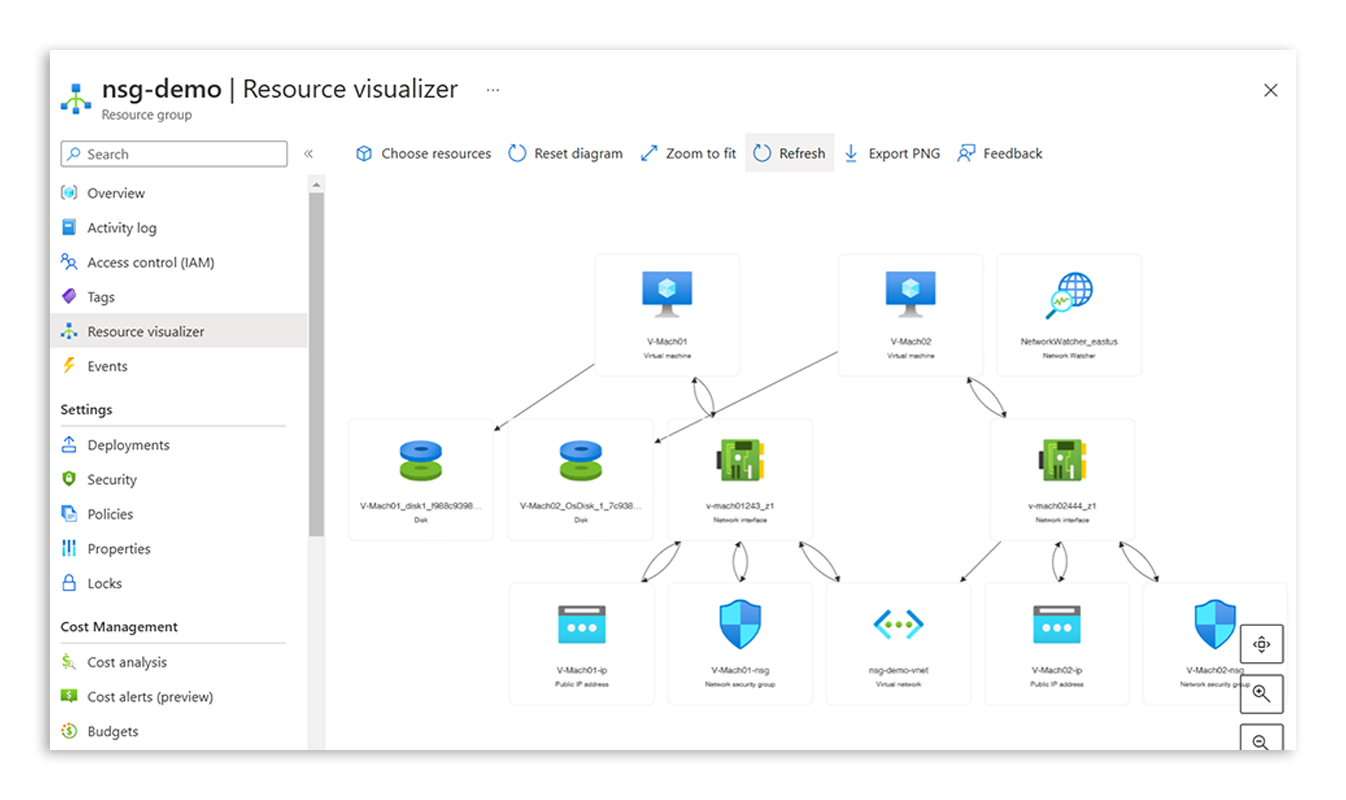Select the nsg-demo-vnet virtual network icon

pyautogui.click(x=897, y=625)
